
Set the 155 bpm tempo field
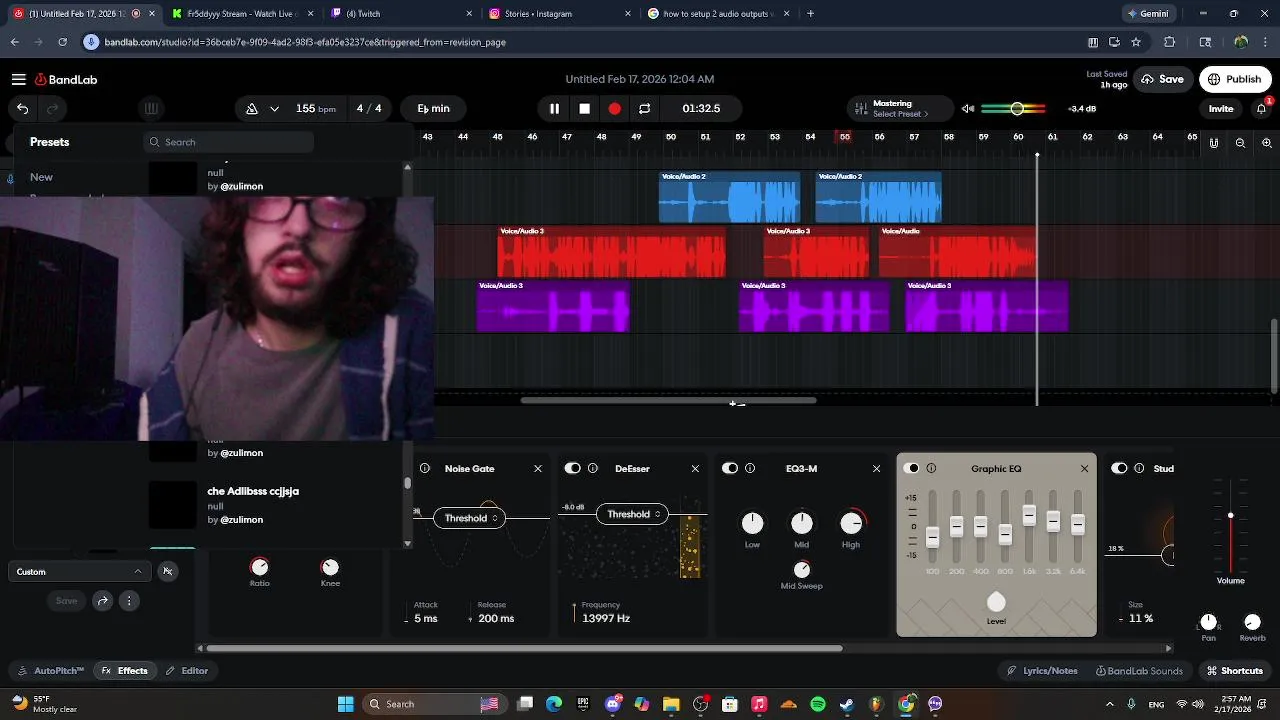(315, 108)
